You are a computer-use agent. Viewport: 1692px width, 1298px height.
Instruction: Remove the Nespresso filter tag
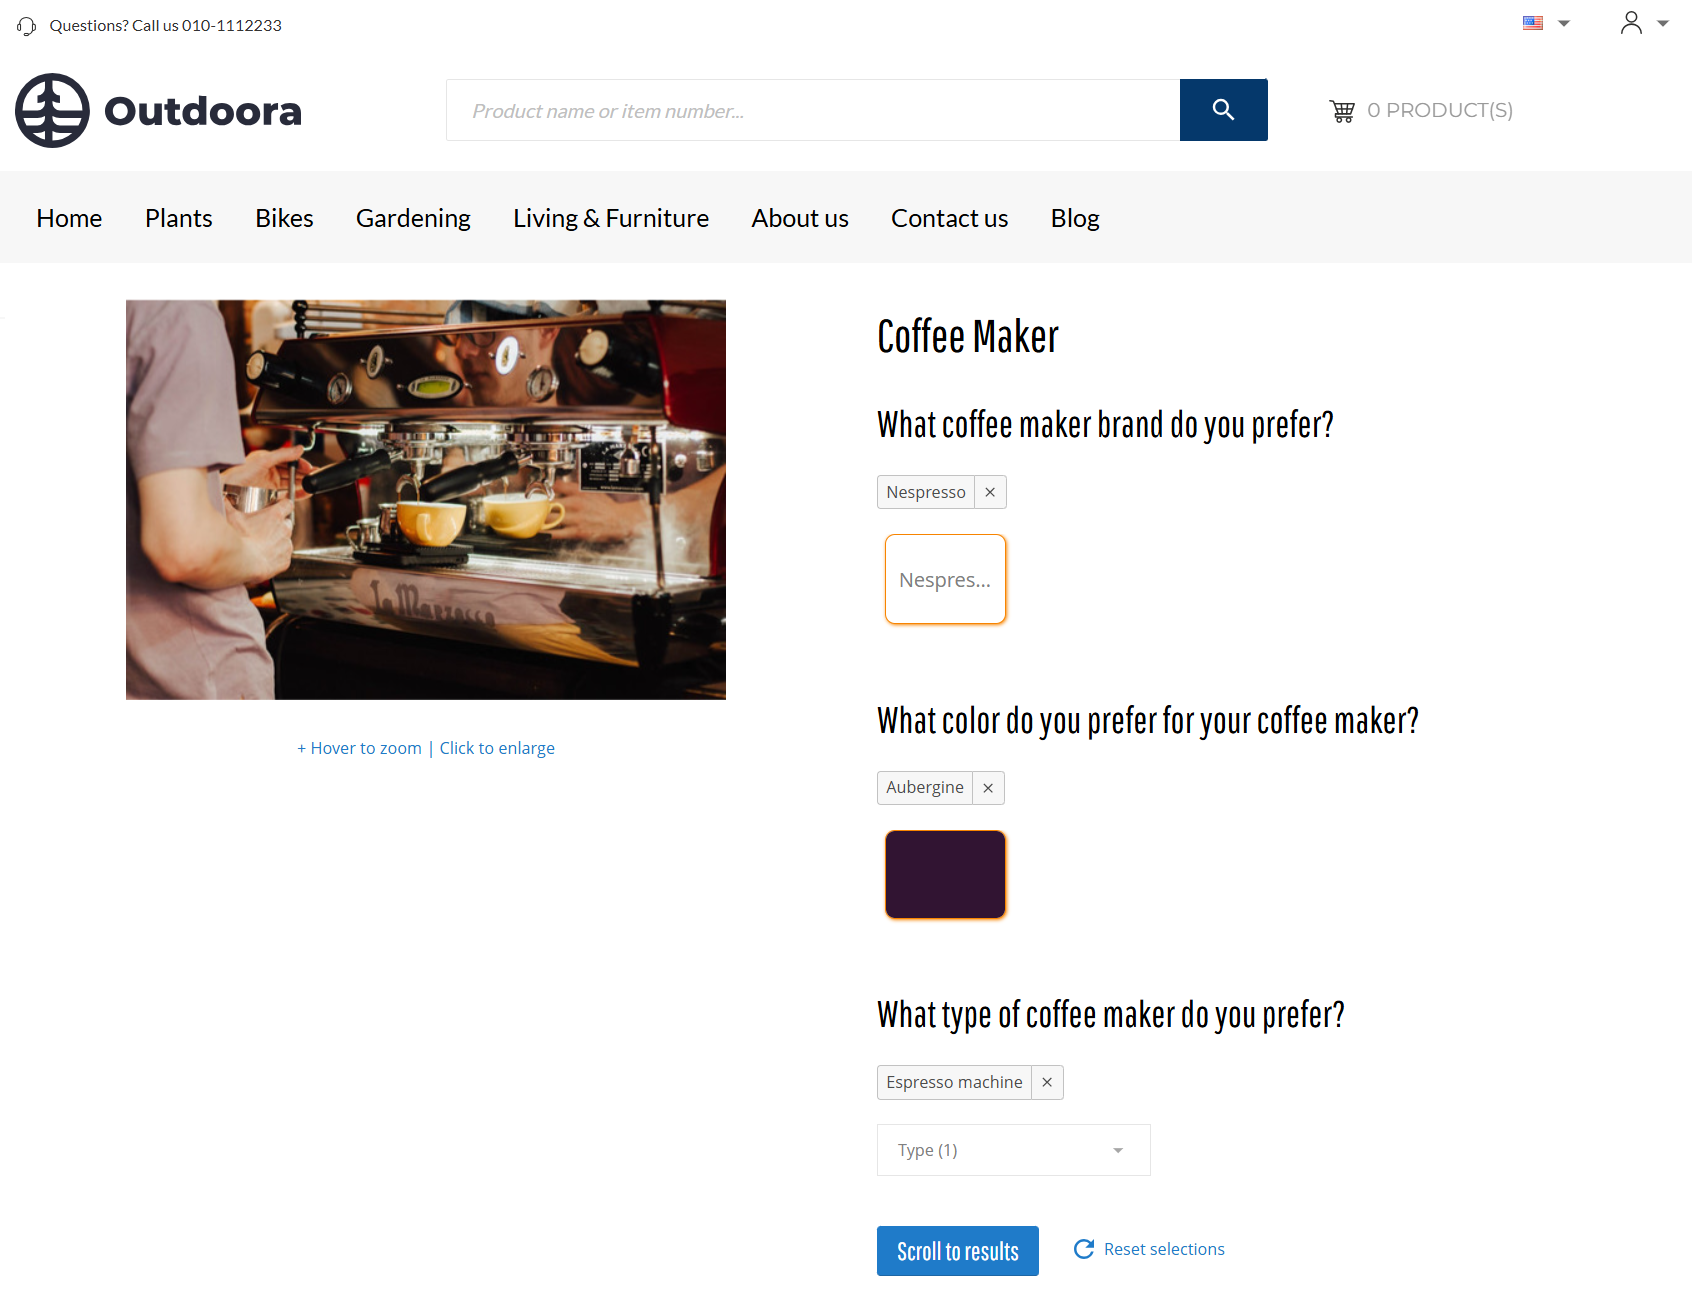990,492
